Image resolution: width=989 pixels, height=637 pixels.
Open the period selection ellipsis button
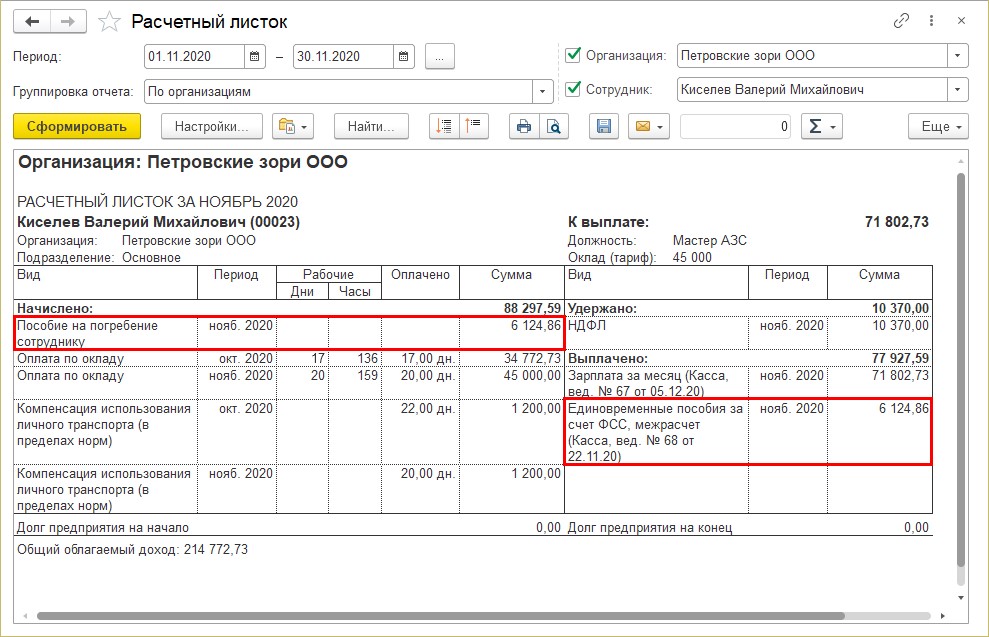click(x=440, y=56)
